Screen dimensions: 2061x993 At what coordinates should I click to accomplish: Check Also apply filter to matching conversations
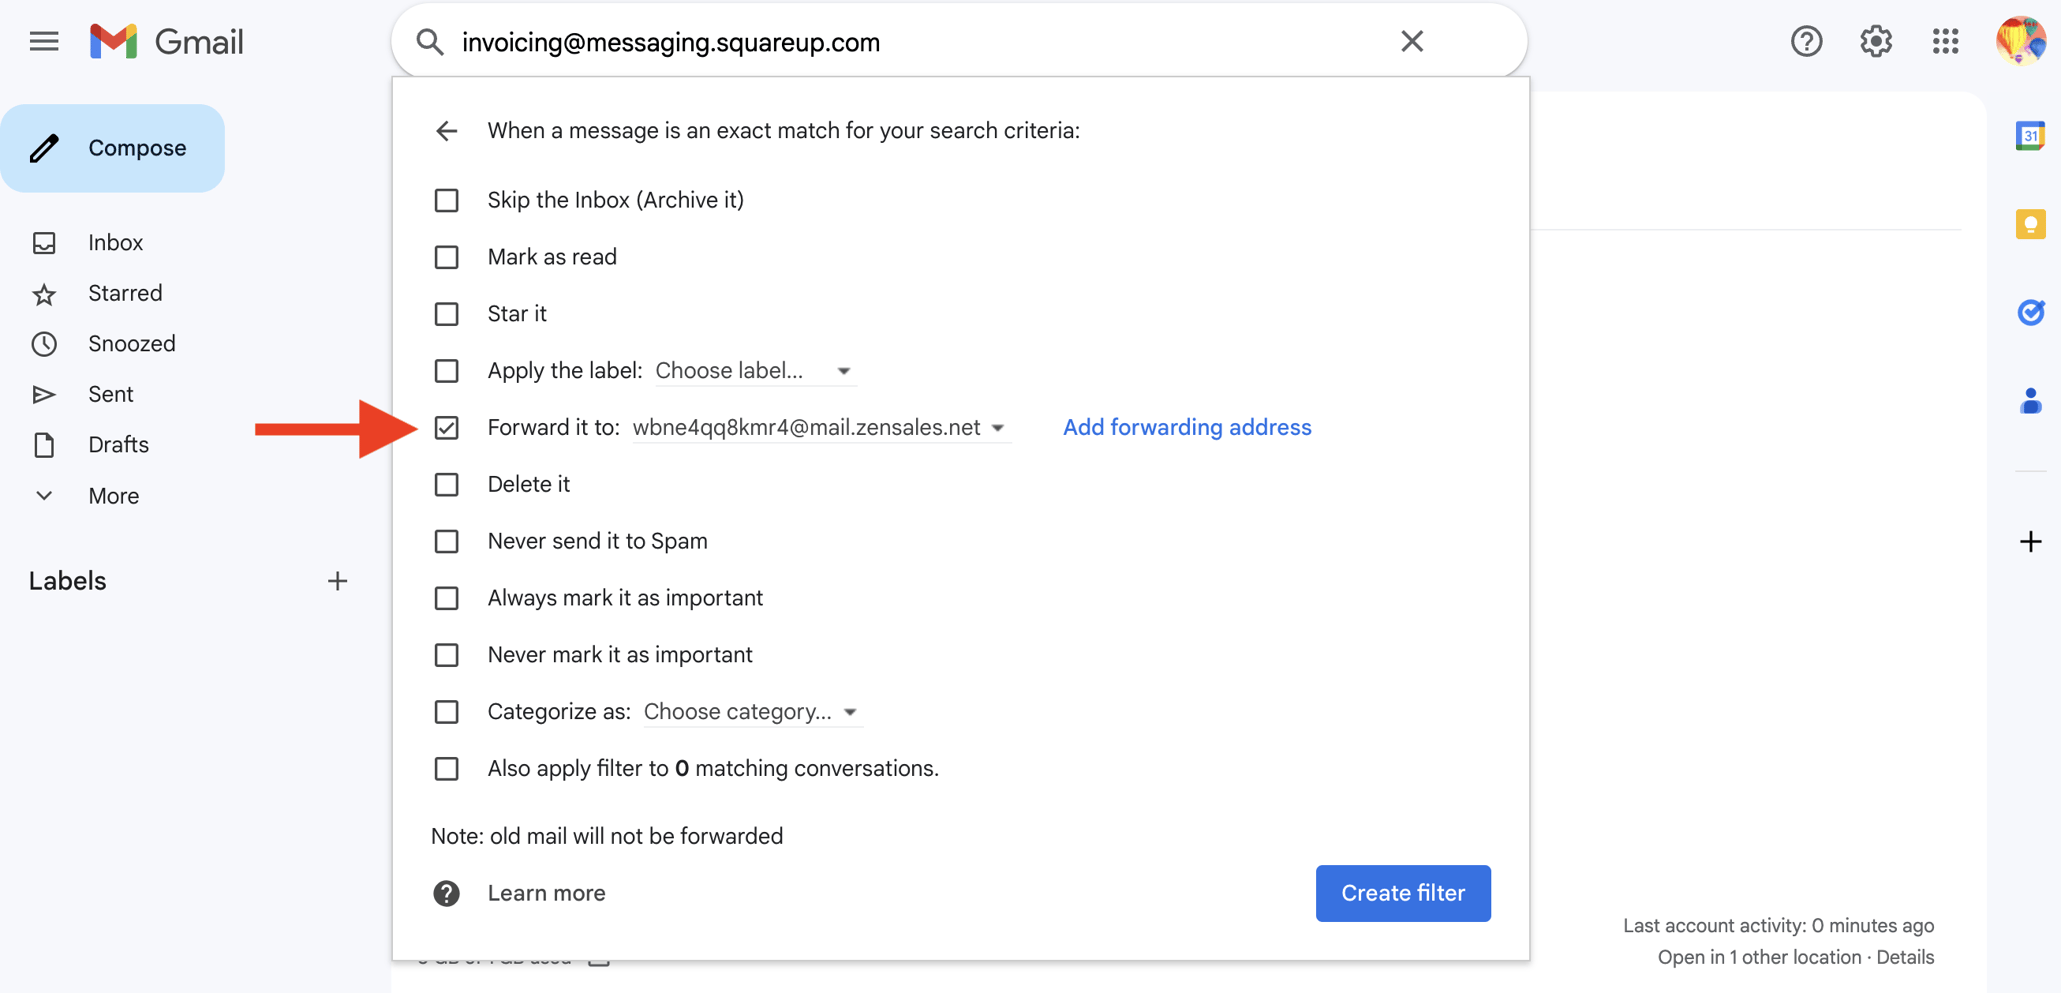(446, 769)
